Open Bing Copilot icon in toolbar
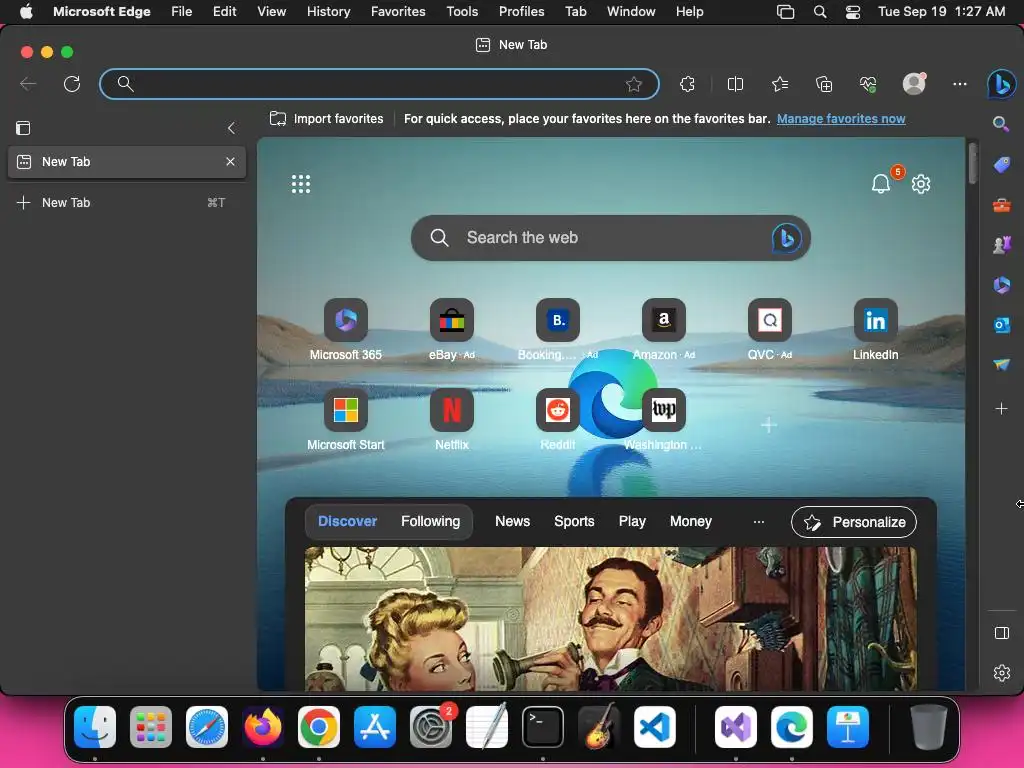Viewport: 1024px width, 768px height. tap(1001, 84)
